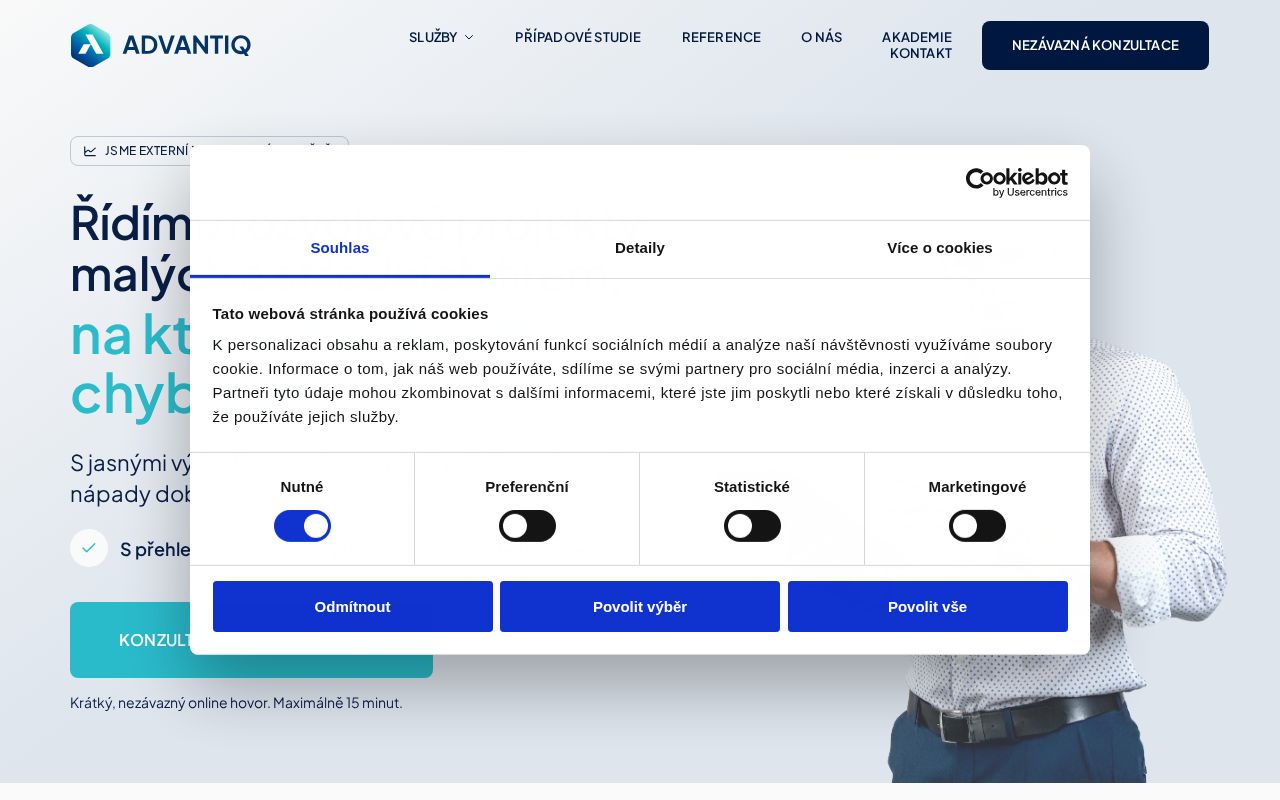
Task: Enable the Preferenční cookies switch
Action: [x=527, y=526]
